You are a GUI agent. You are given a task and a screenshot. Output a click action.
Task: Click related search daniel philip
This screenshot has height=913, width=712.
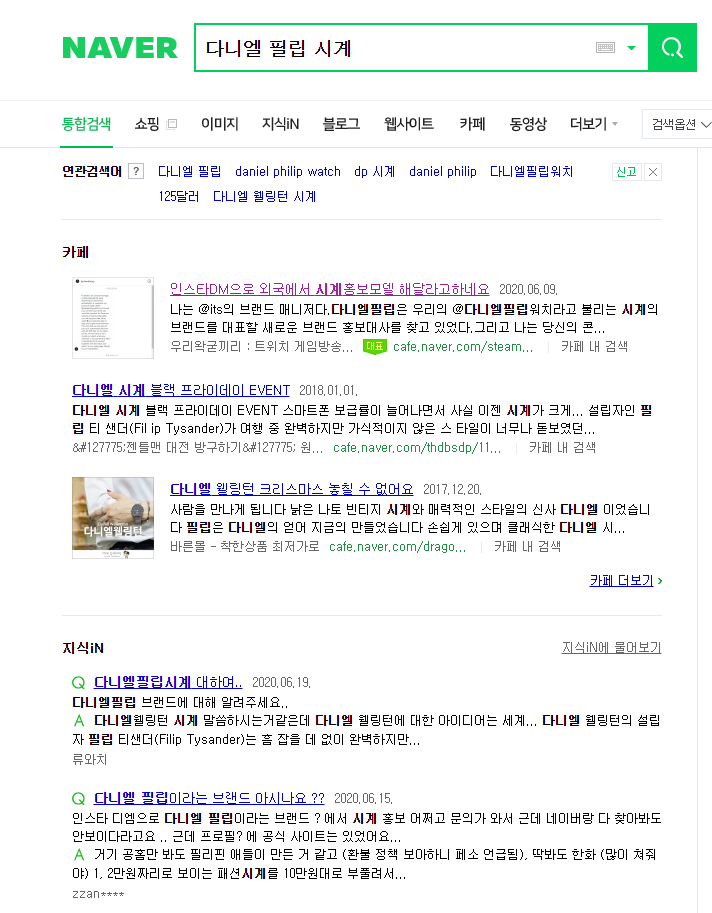pos(442,171)
